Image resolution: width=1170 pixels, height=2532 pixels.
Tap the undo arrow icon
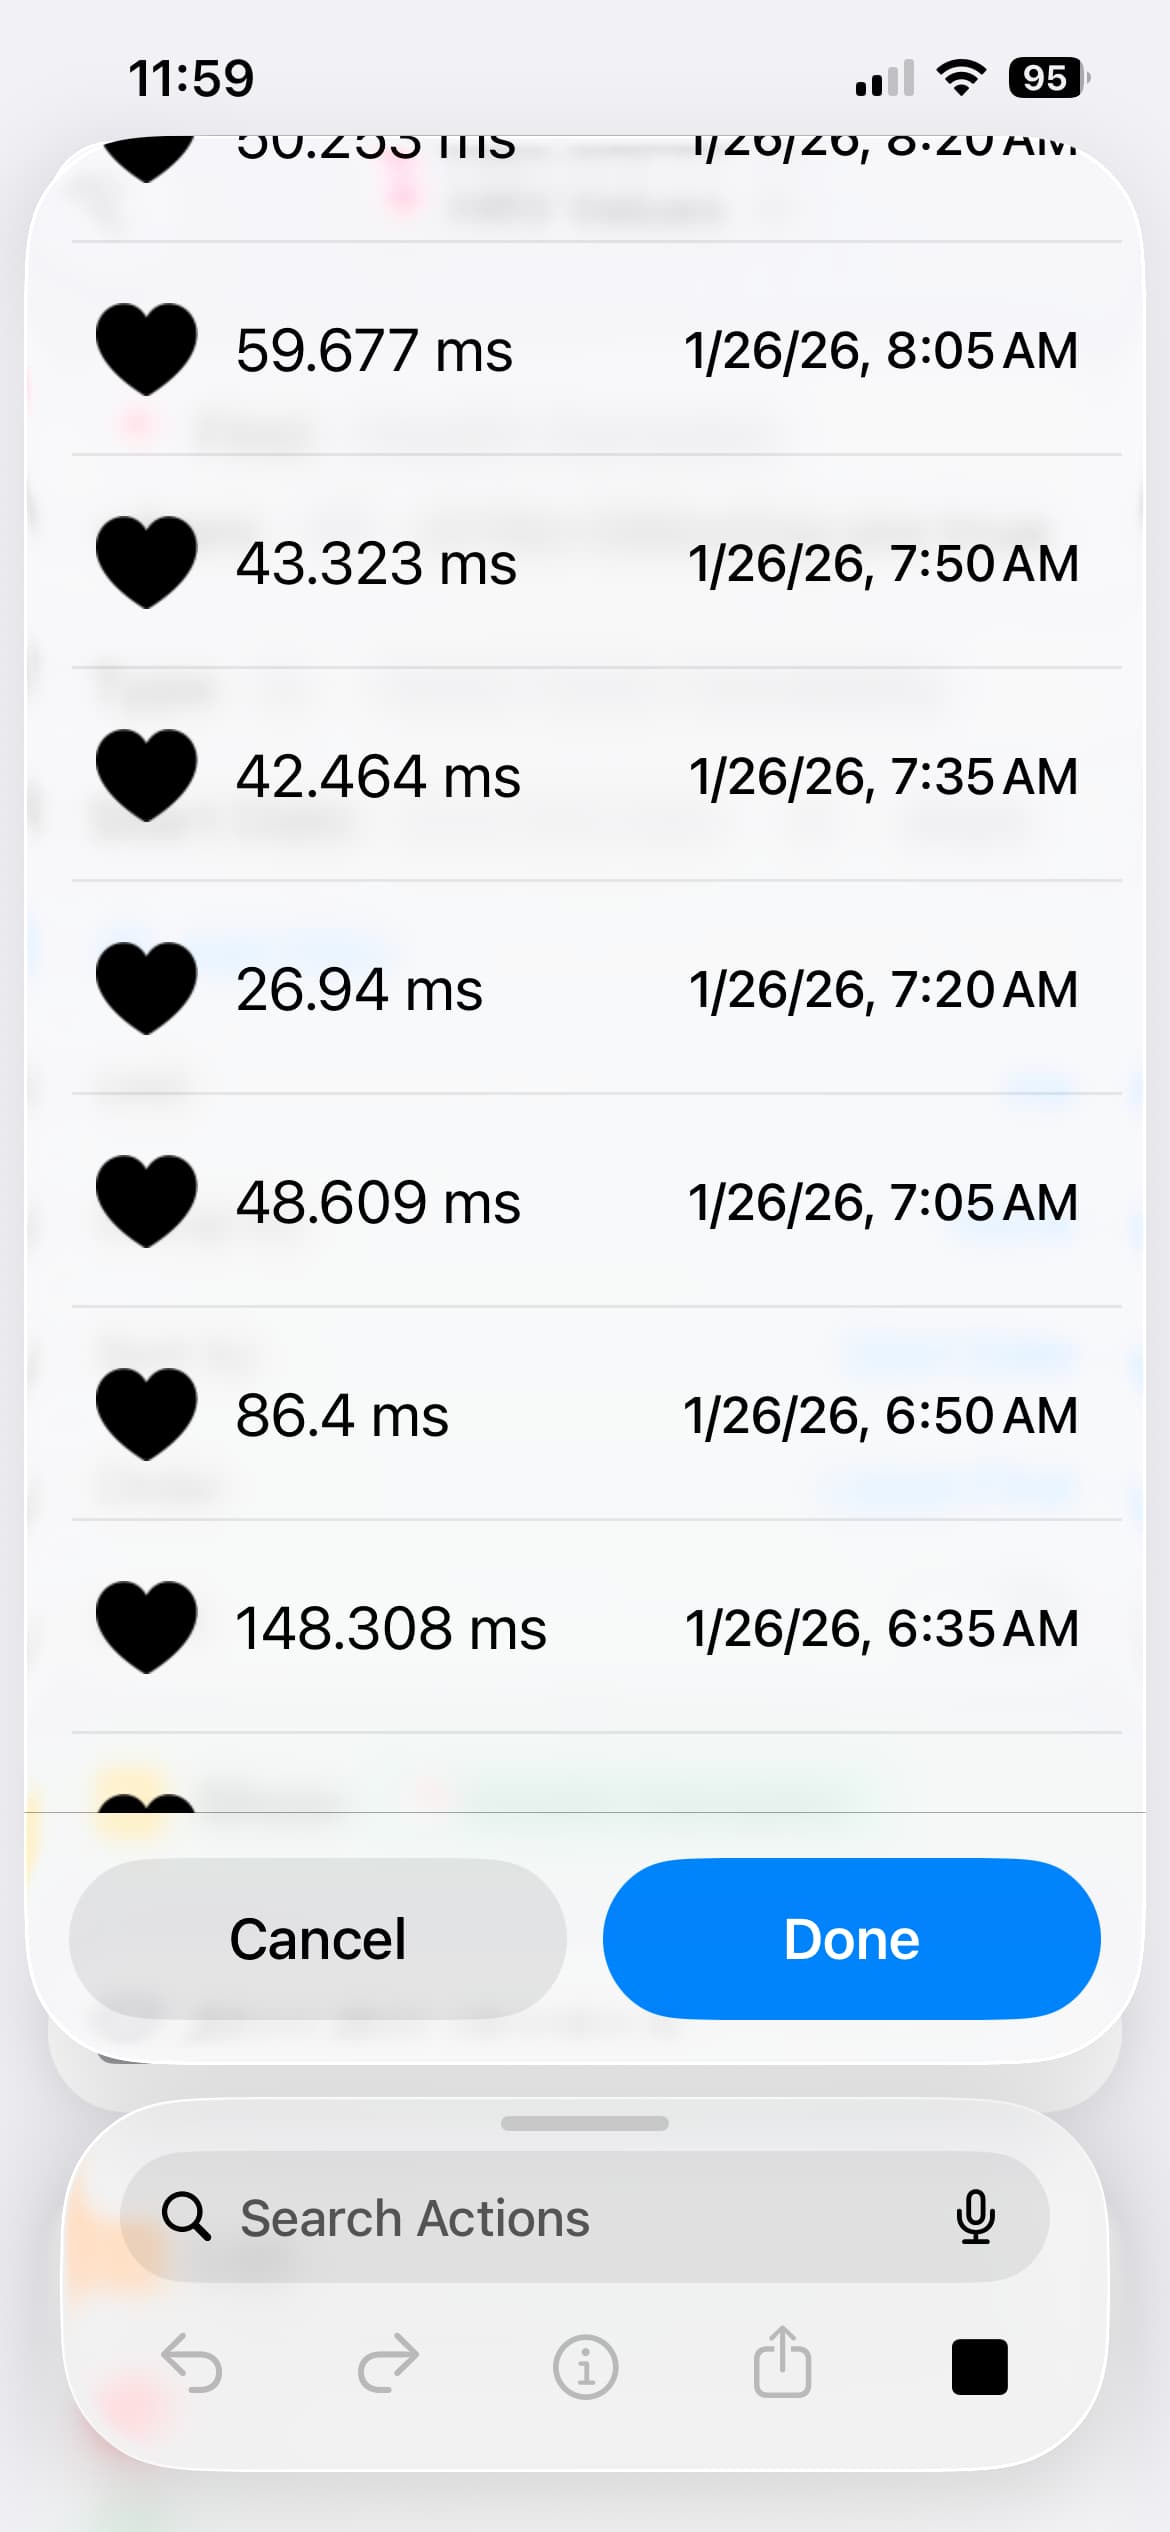191,2365
